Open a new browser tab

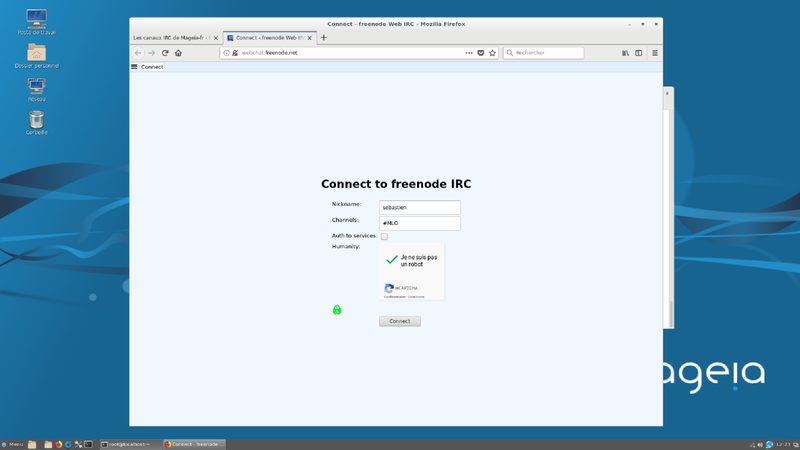(323, 38)
